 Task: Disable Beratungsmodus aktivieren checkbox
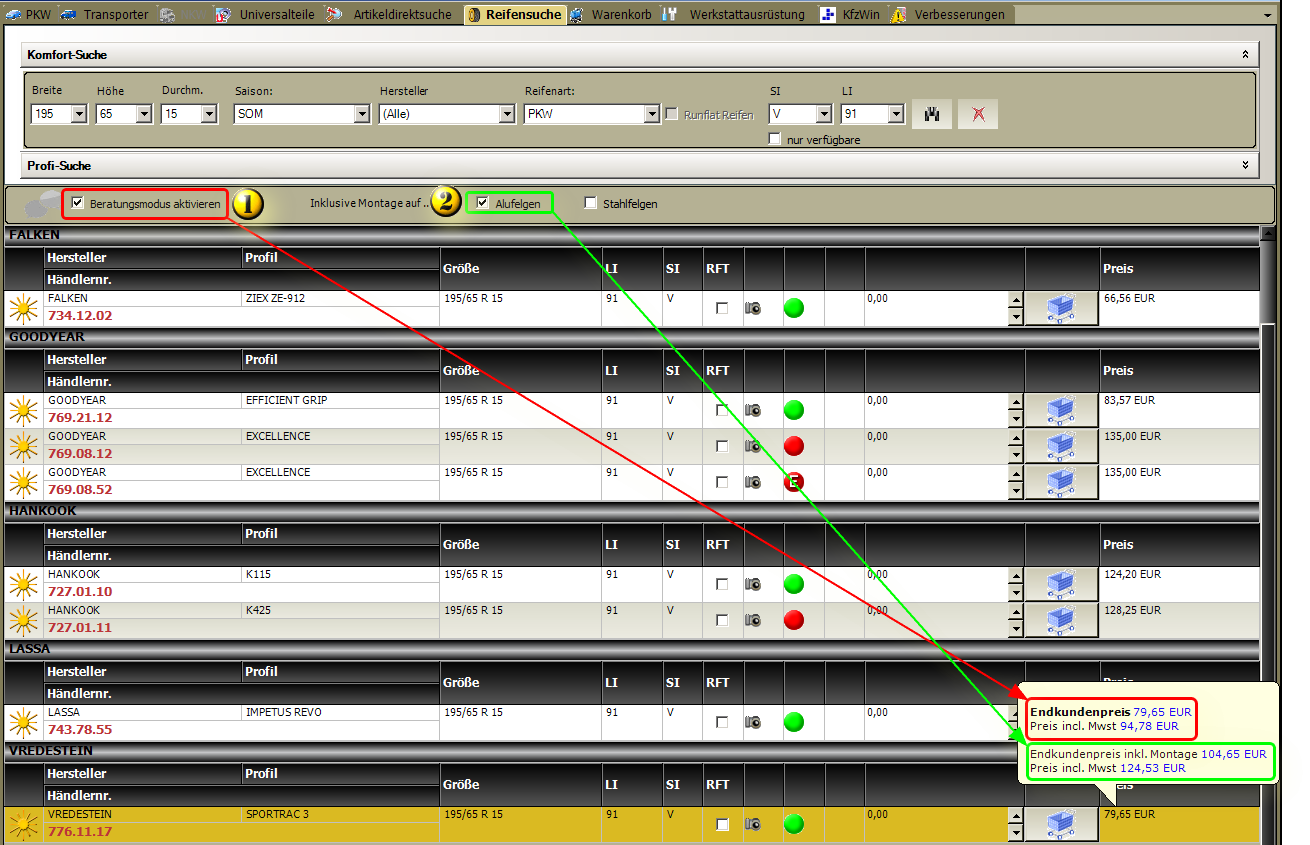coord(77,203)
